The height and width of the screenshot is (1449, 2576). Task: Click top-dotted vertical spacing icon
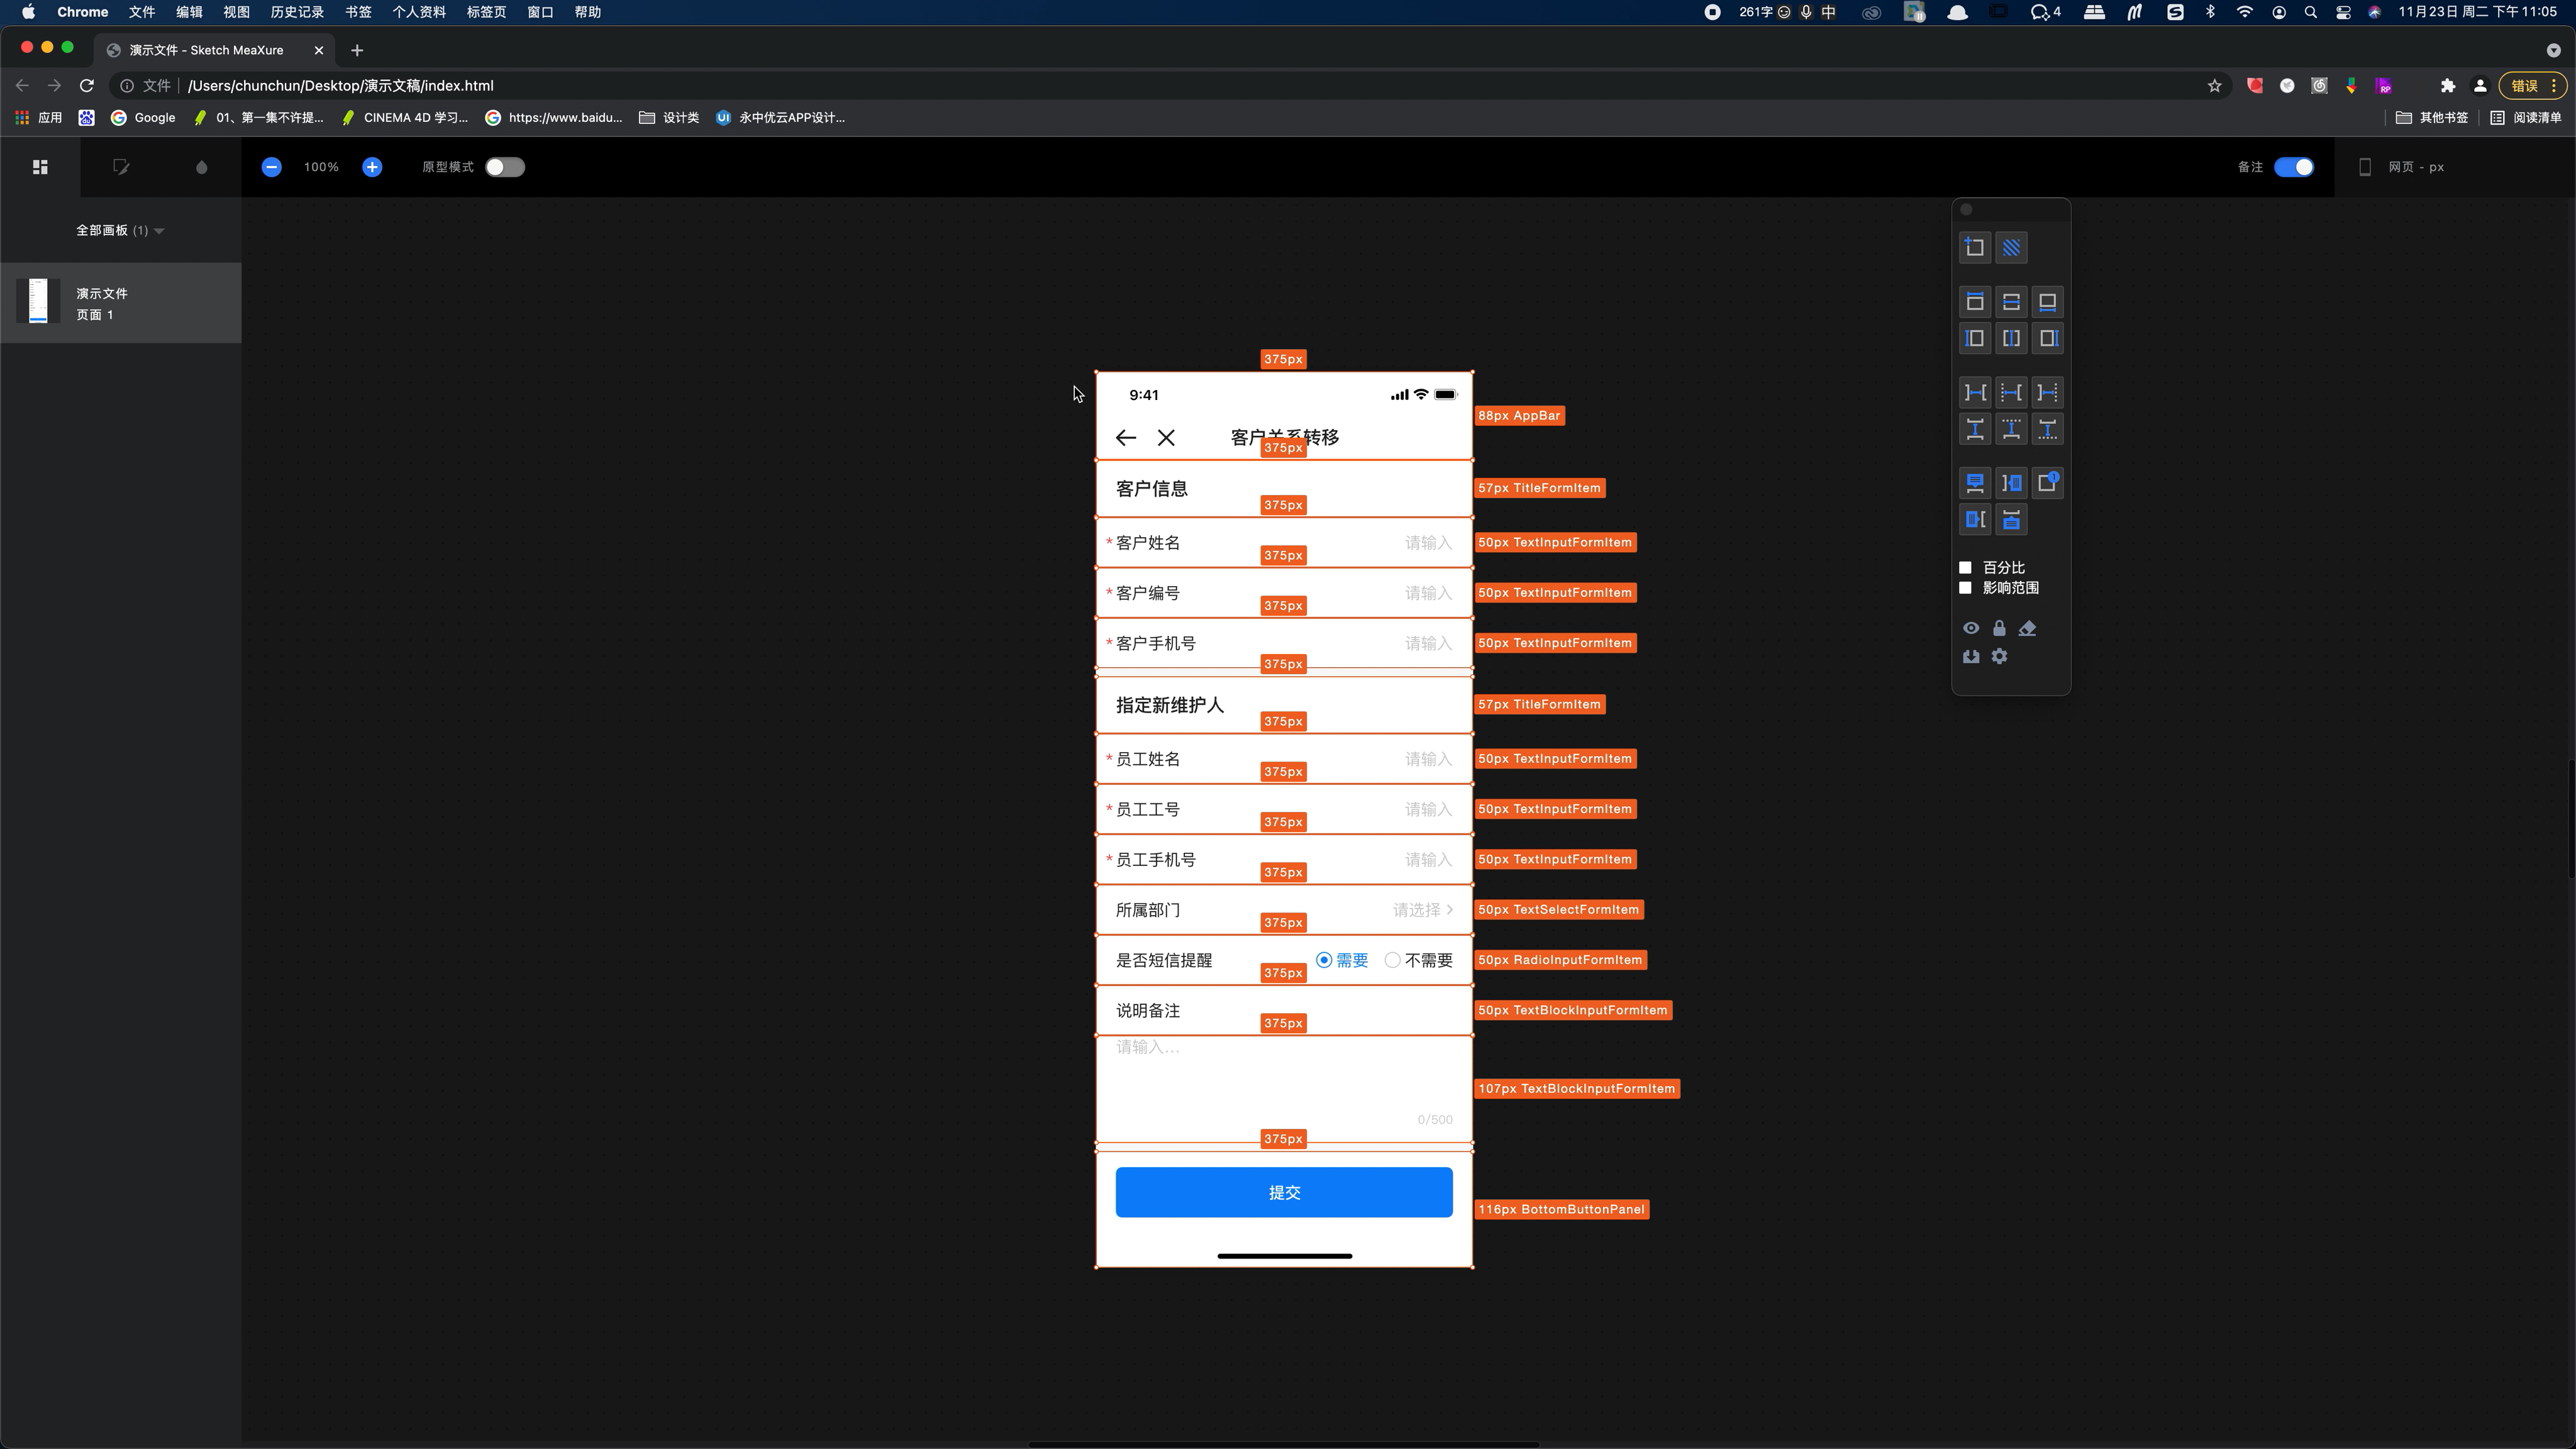click(x=2011, y=429)
